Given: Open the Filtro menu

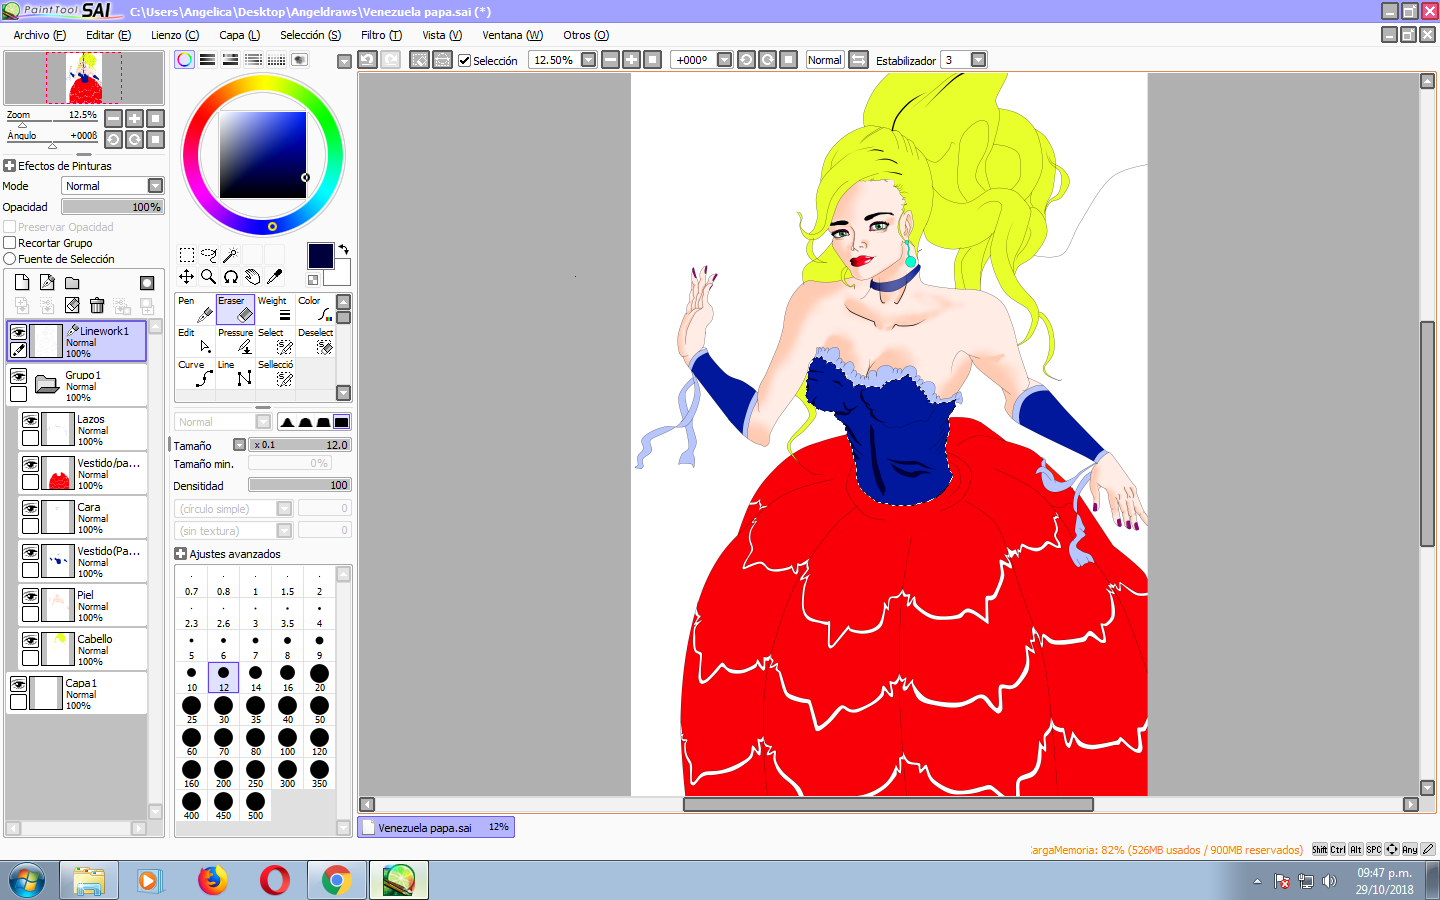Looking at the screenshot, I should coord(381,35).
